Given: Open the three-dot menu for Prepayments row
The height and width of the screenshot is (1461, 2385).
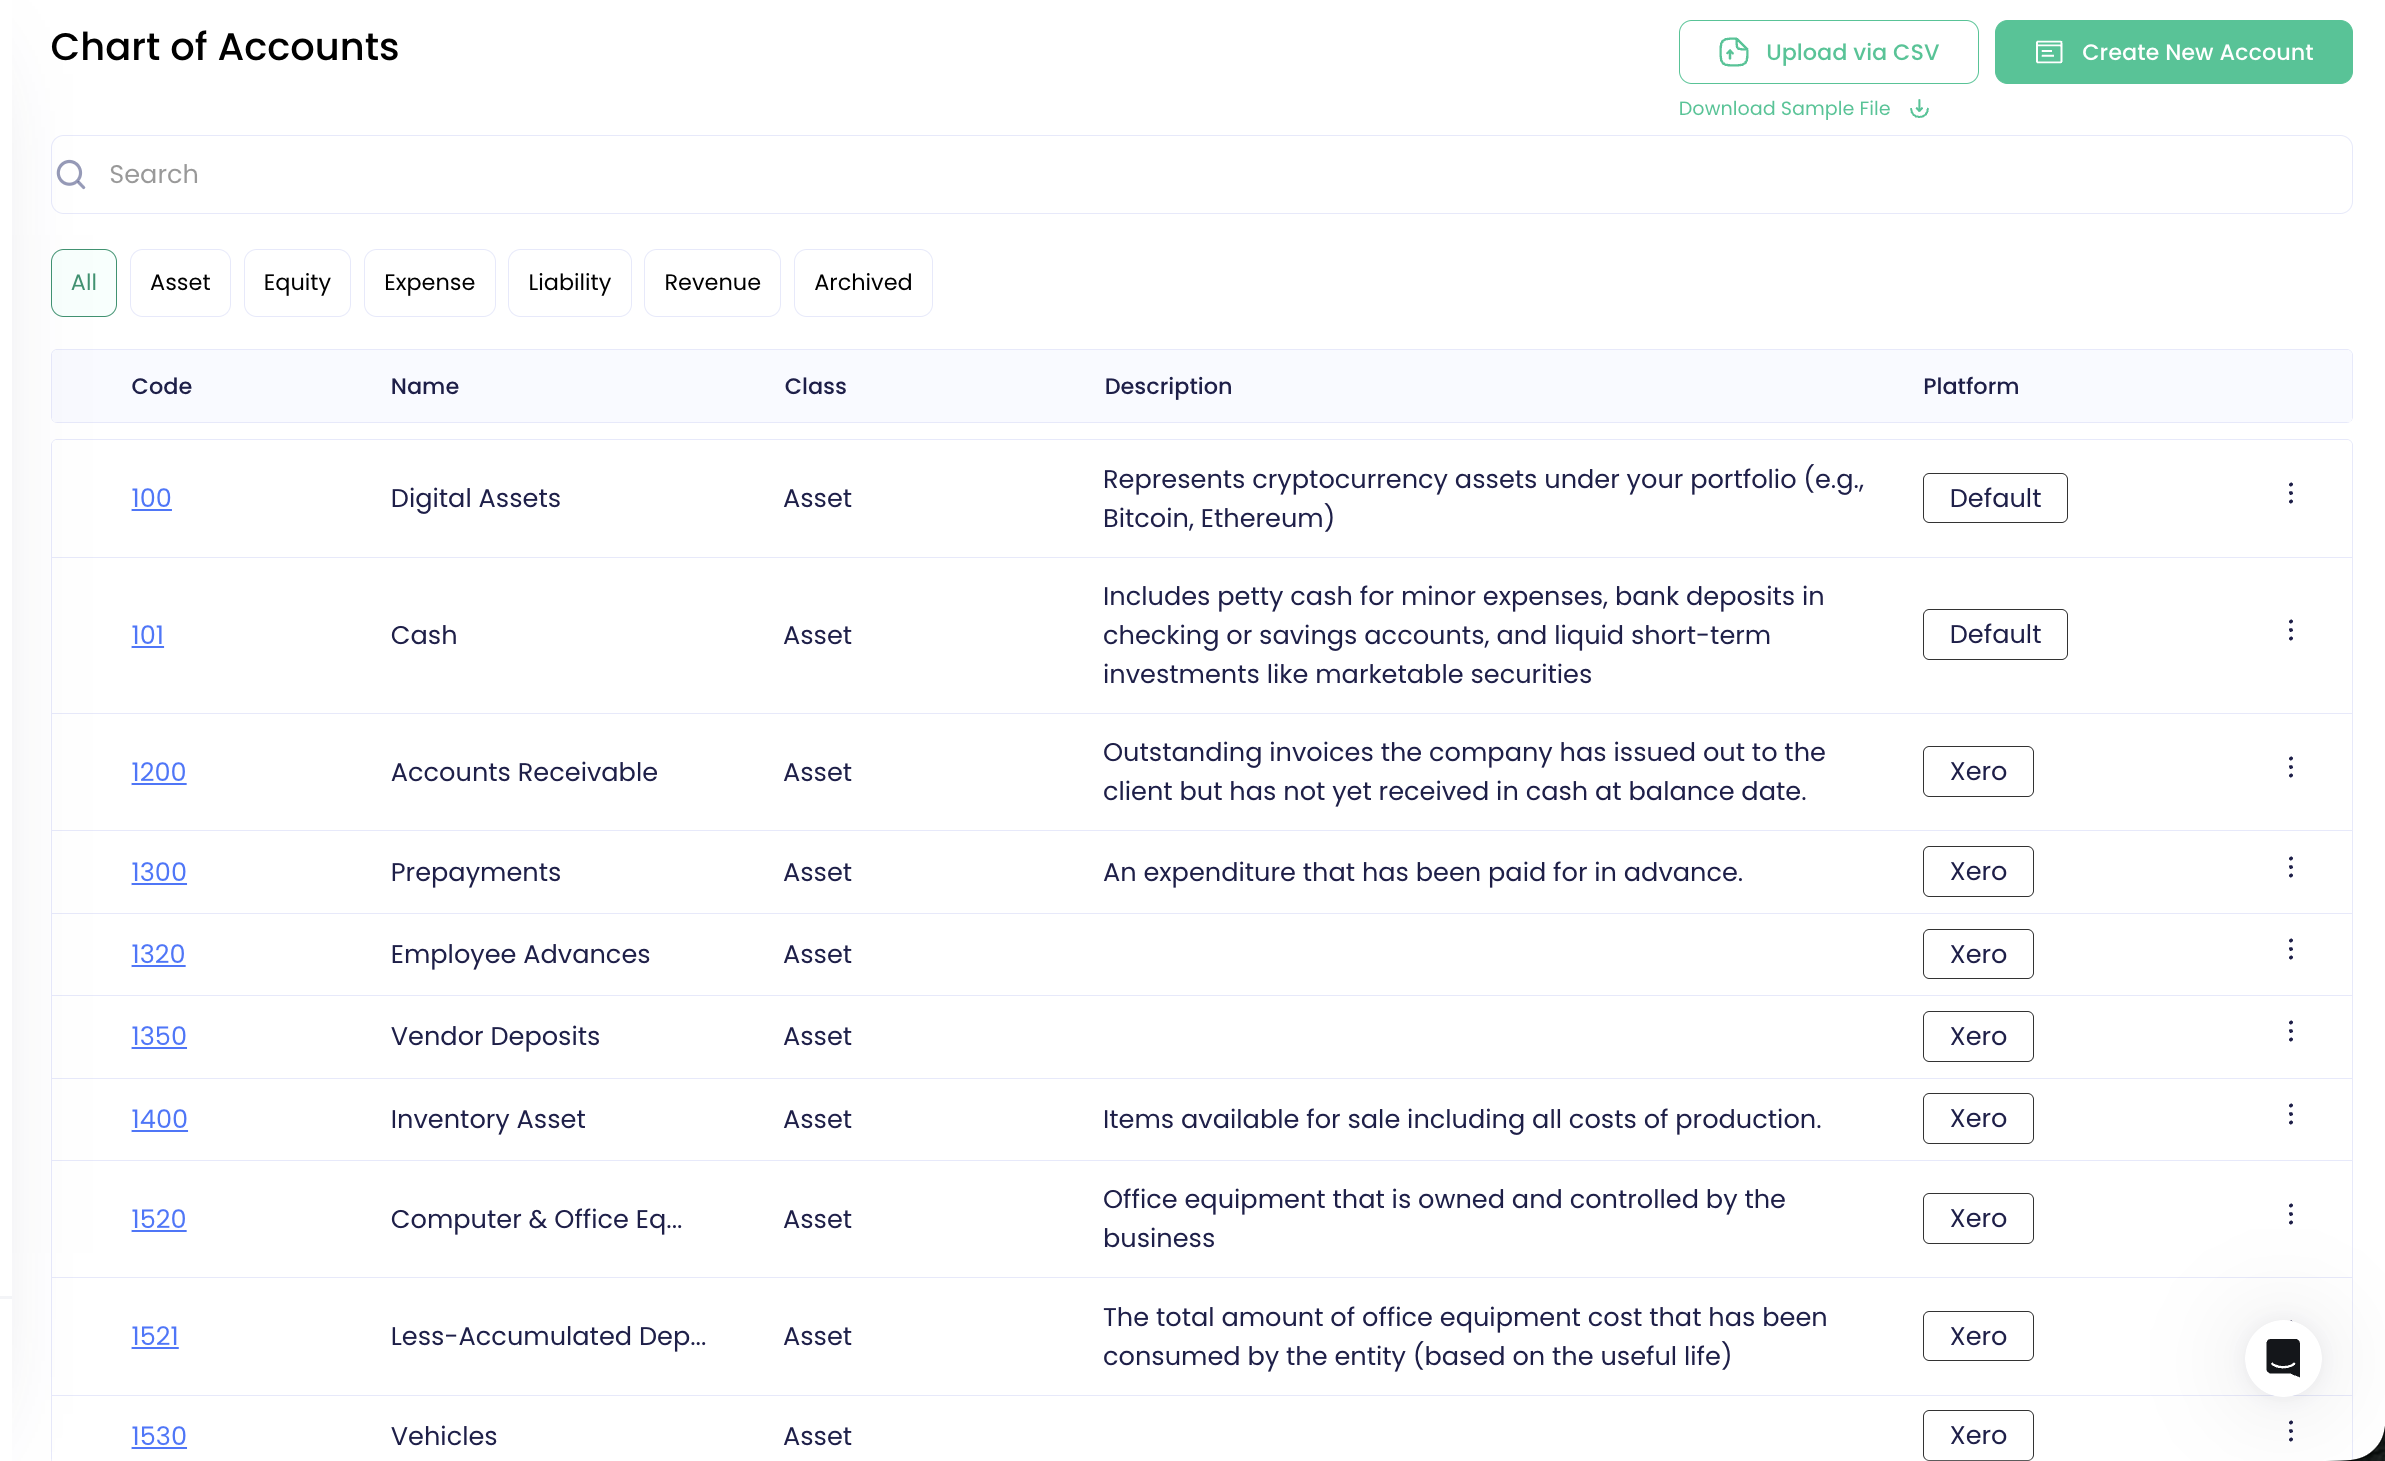Looking at the screenshot, I should click(2290, 867).
